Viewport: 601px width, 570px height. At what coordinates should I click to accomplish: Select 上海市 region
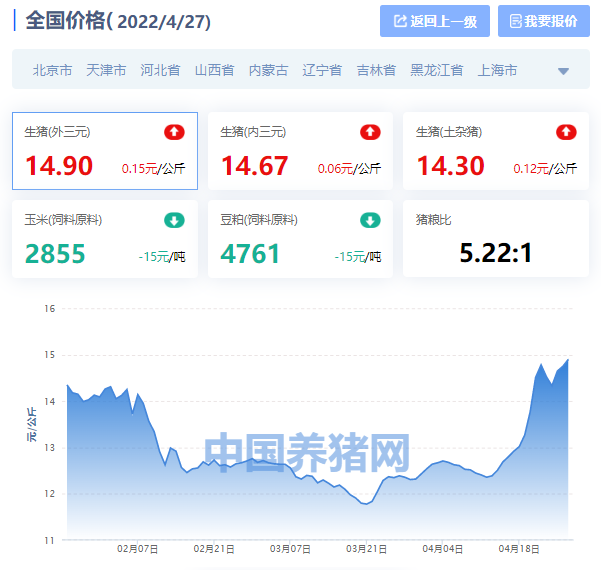pos(497,70)
